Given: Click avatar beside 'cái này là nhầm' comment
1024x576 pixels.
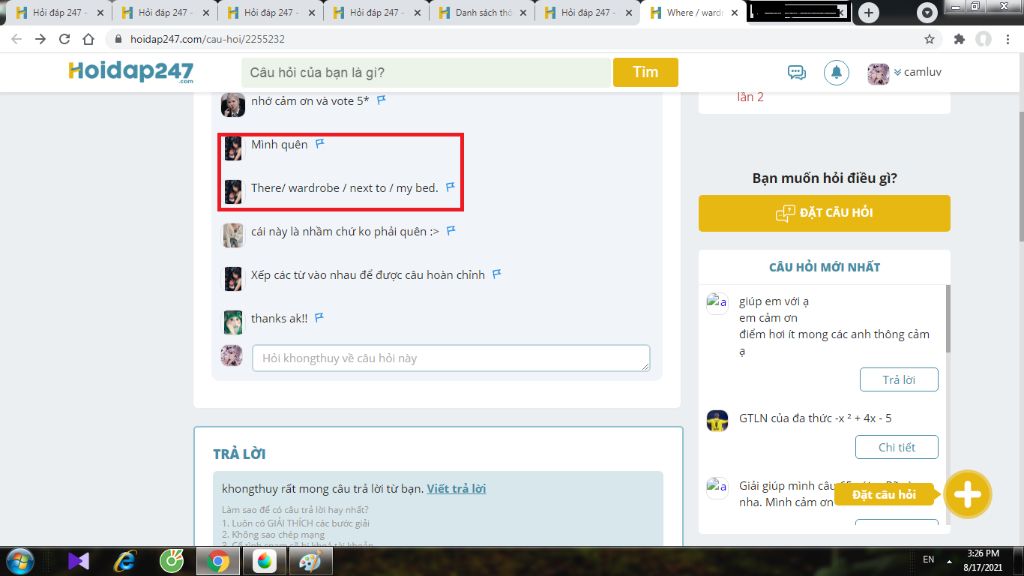Looking at the screenshot, I should click(233, 235).
